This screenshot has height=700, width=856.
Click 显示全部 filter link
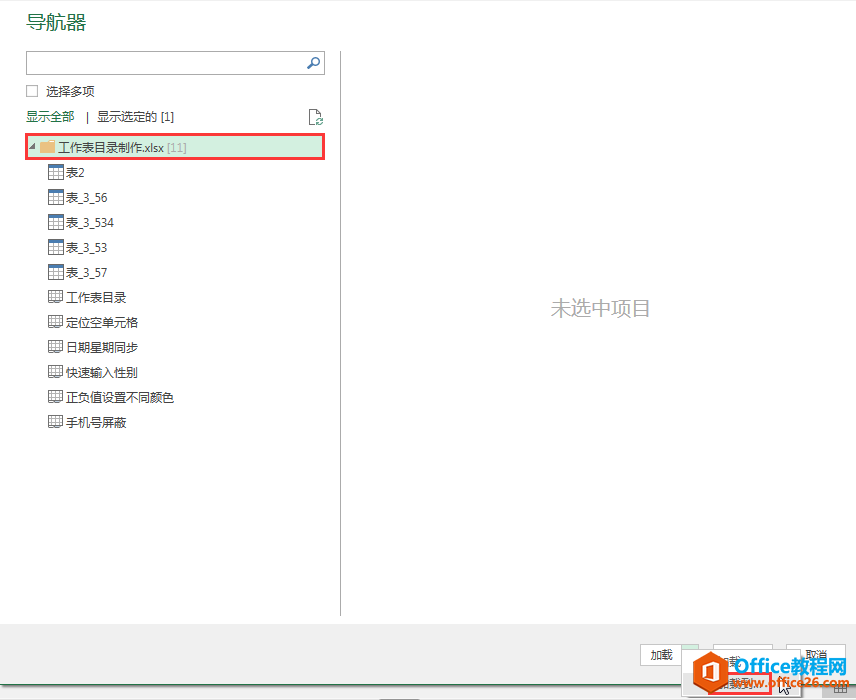point(50,116)
